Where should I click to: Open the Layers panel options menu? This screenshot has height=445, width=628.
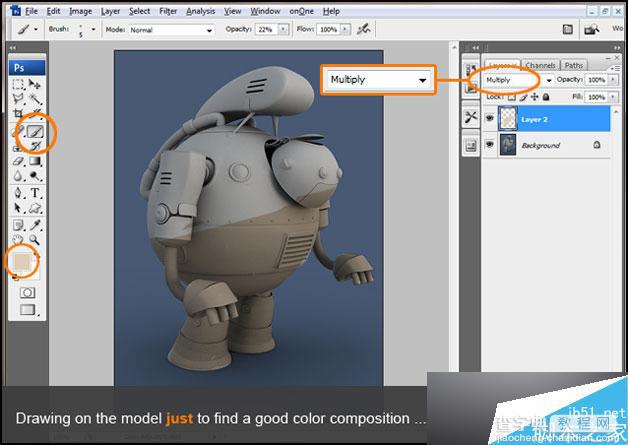616,68
